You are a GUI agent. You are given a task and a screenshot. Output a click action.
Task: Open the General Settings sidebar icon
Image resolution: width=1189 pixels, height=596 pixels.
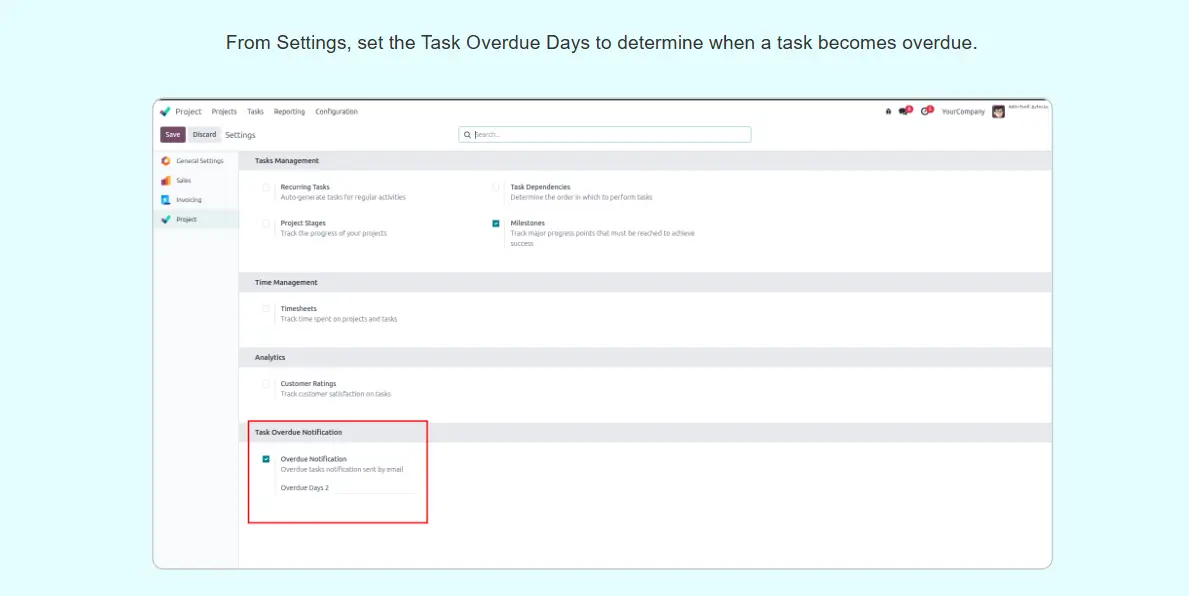[x=166, y=161]
